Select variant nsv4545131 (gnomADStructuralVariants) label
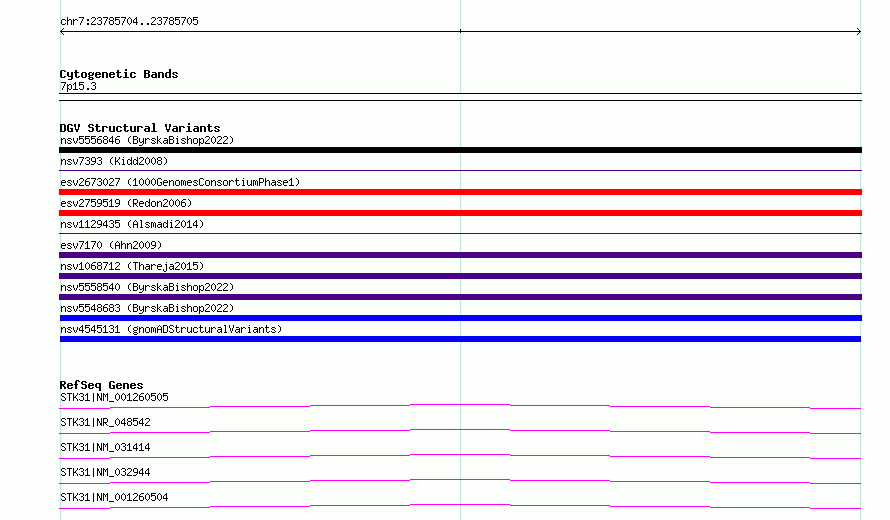This screenshot has height=520, width=890. click(x=171, y=329)
